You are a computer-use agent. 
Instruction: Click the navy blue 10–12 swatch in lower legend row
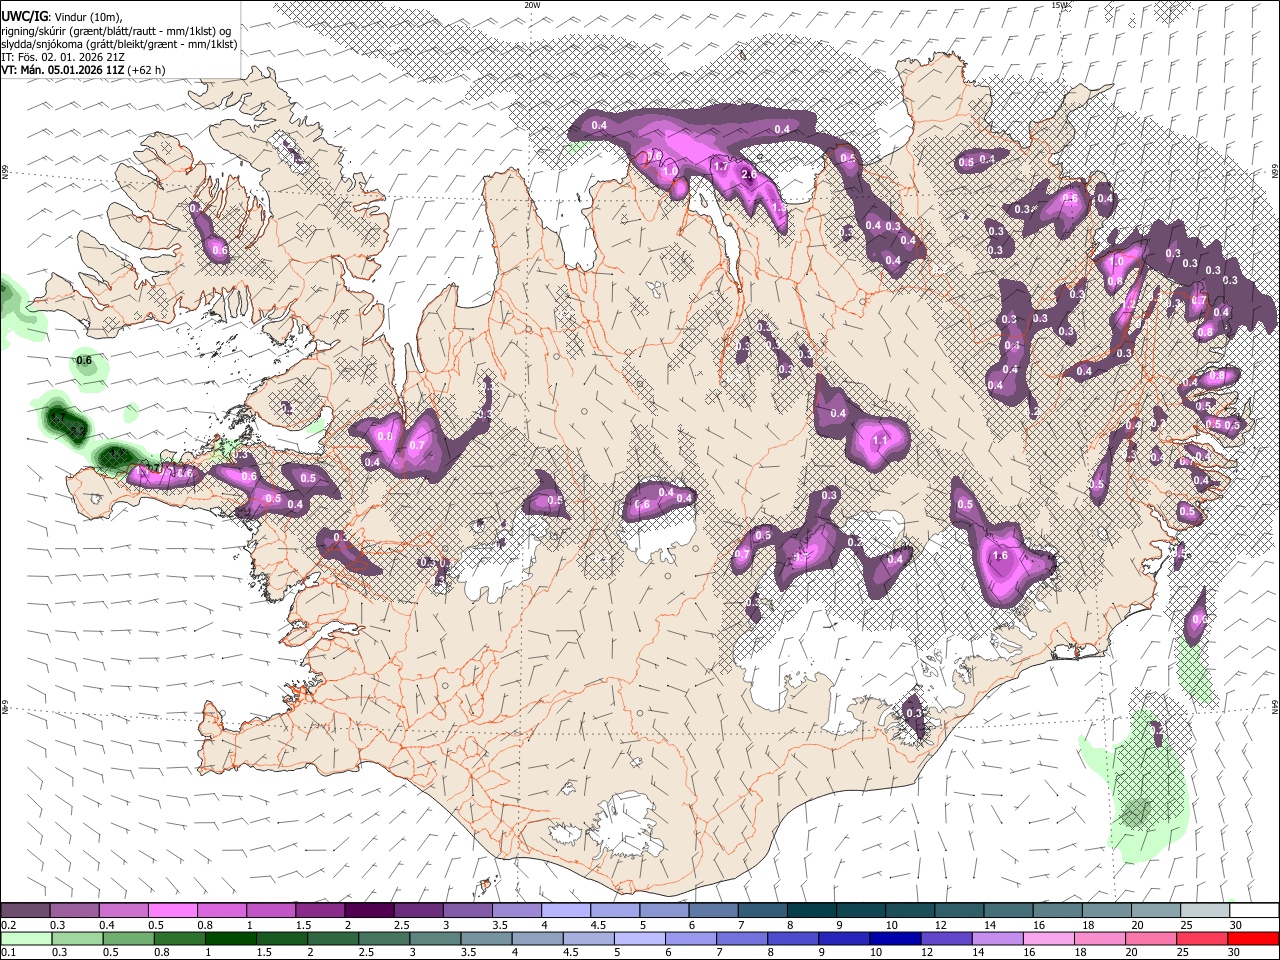894,939
